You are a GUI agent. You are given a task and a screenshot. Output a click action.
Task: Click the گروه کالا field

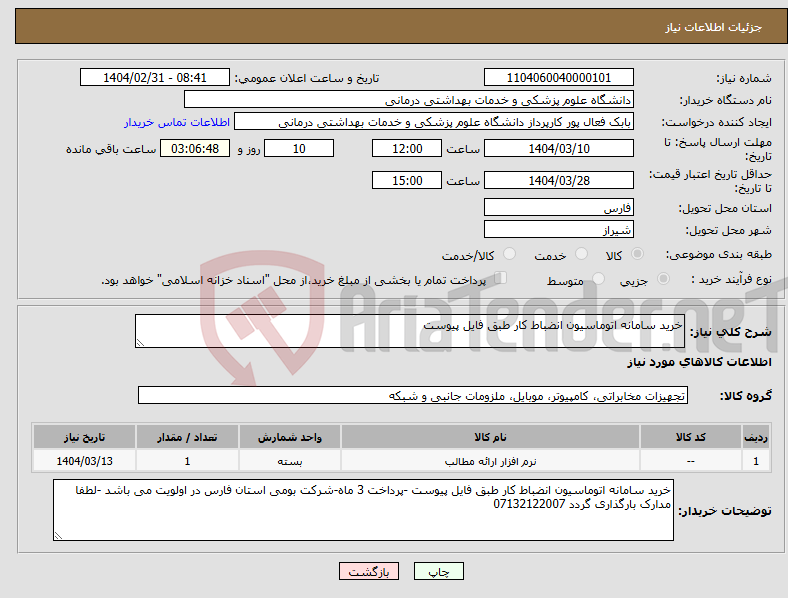tap(413, 395)
